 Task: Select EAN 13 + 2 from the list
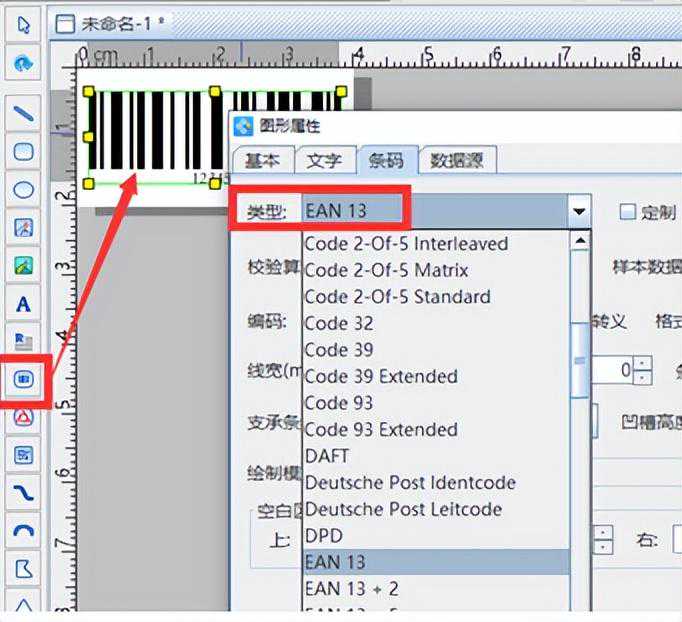tap(351, 589)
